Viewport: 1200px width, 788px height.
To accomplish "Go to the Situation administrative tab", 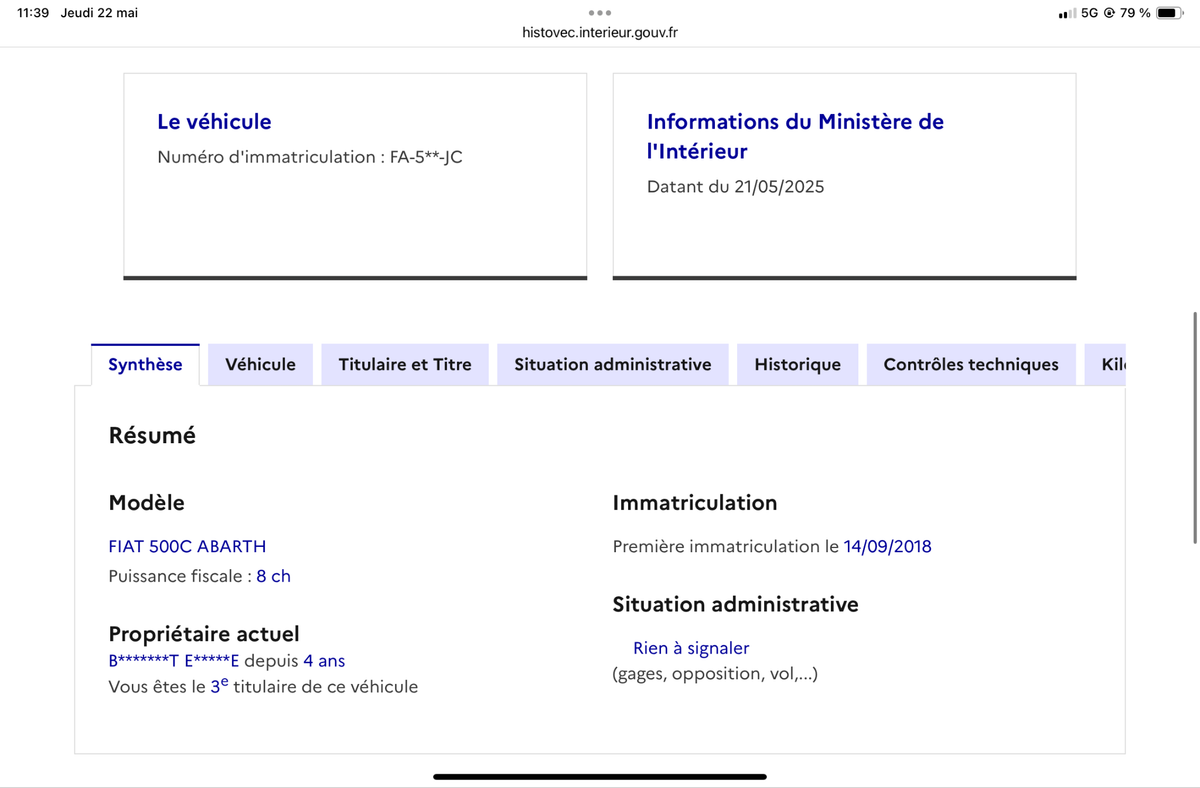I will coord(613,365).
